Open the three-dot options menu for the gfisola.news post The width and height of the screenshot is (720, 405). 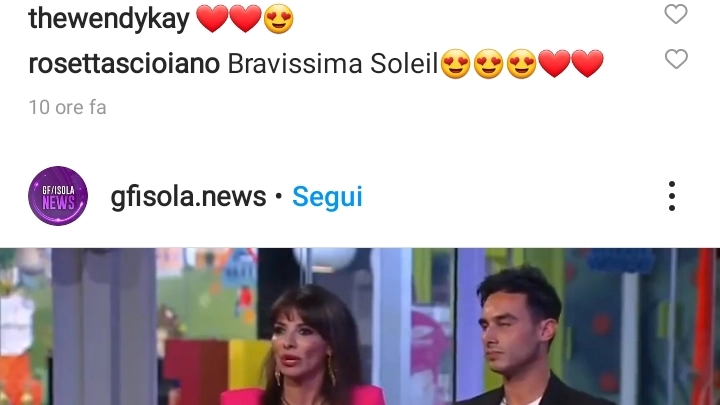pos(672,196)
